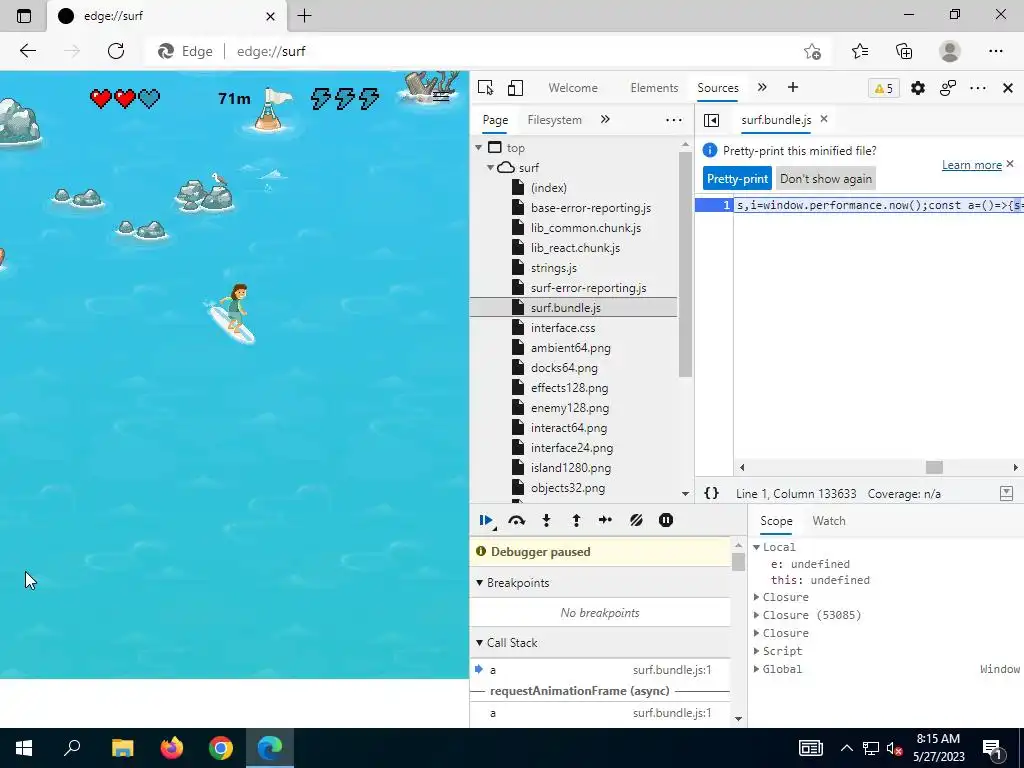Select the inspect element picker icon

485,88
